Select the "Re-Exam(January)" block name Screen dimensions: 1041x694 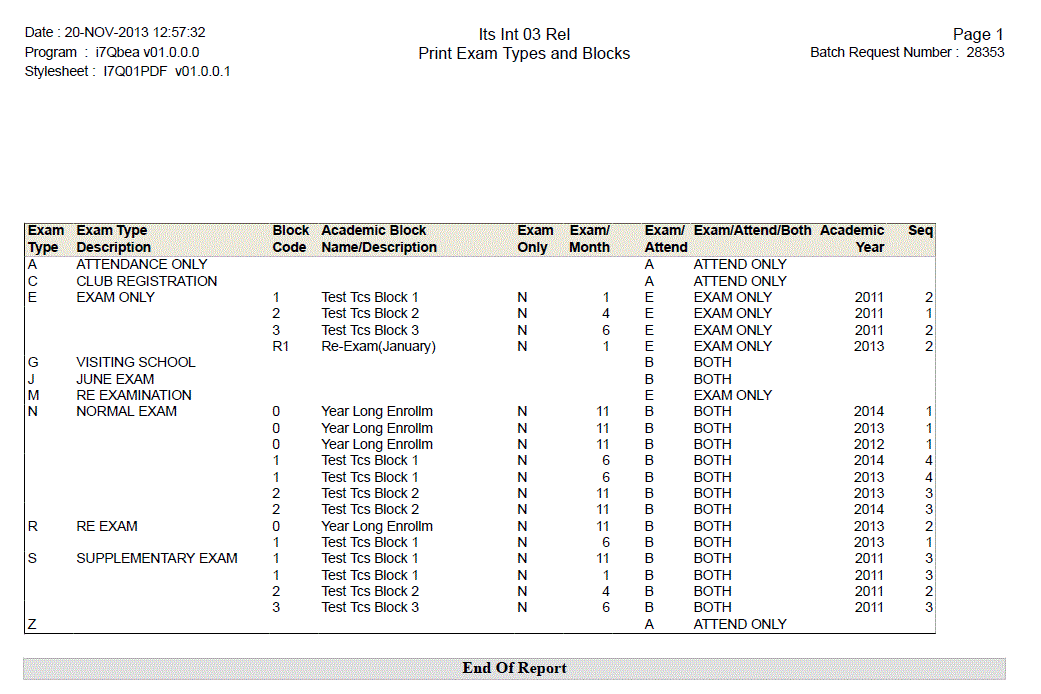point(378,346)
